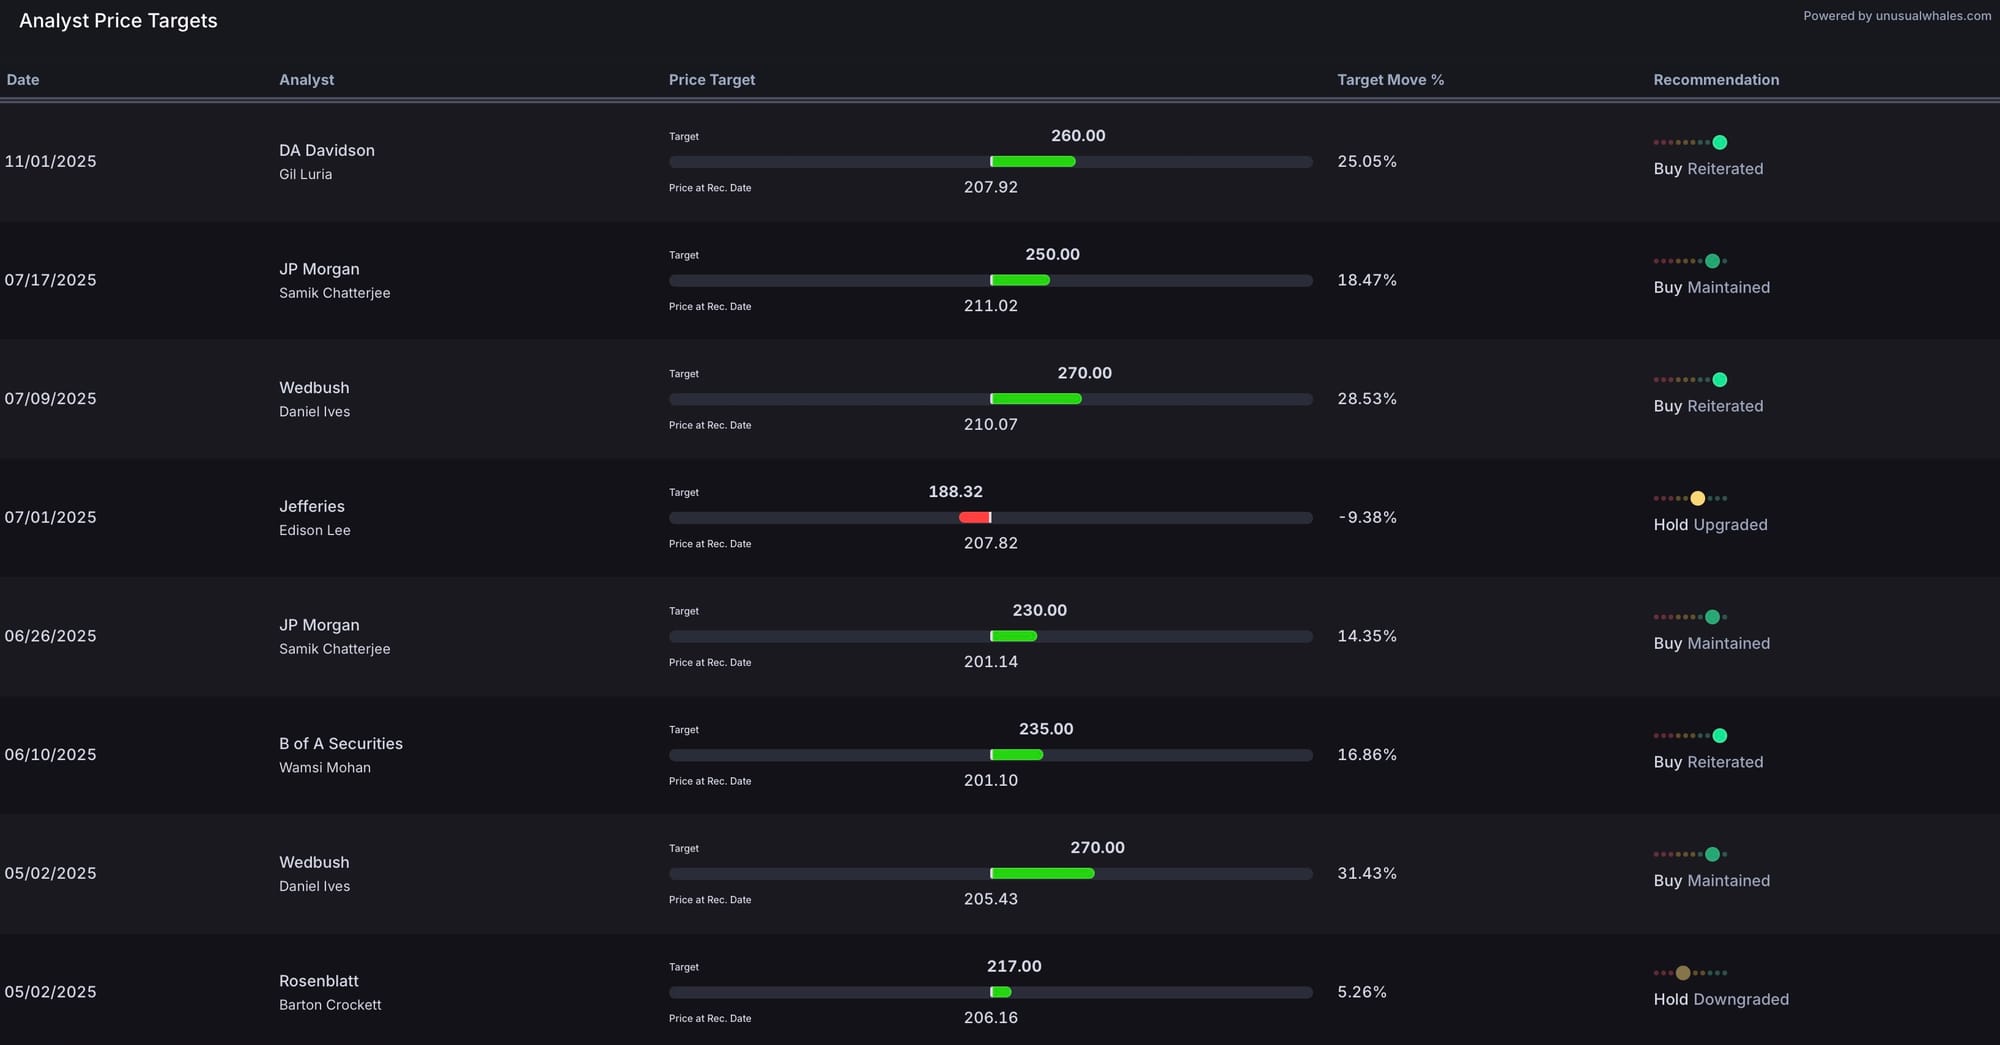Click the 5.26% target move value
Viewport: 2000px width, 1045px height.
tap(1362, 993)
